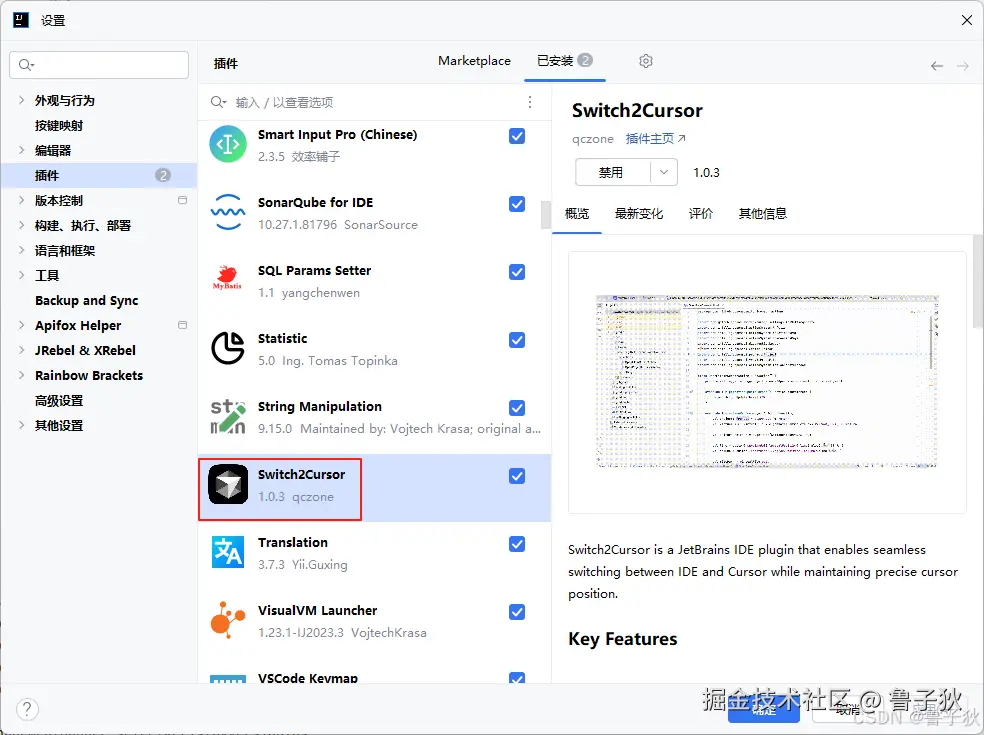Screen dimensions: 984x735
Task: Select 按键映射 in settings tree
Action: coord(59,126)
